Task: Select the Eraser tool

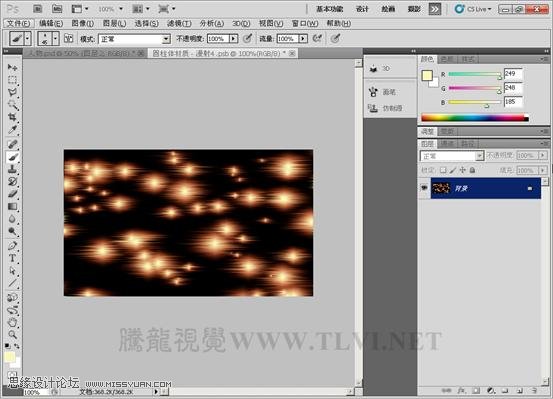Action: coord(13,194)
